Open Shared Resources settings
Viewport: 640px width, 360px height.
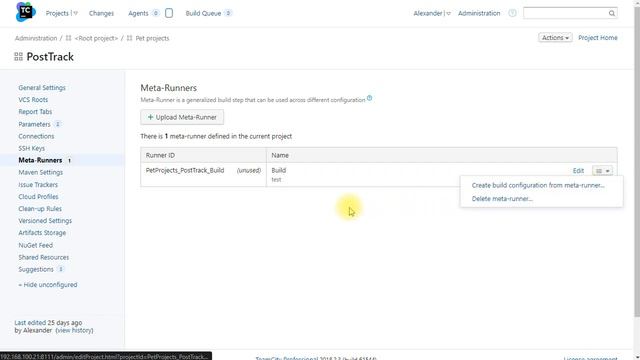(44, 257)
